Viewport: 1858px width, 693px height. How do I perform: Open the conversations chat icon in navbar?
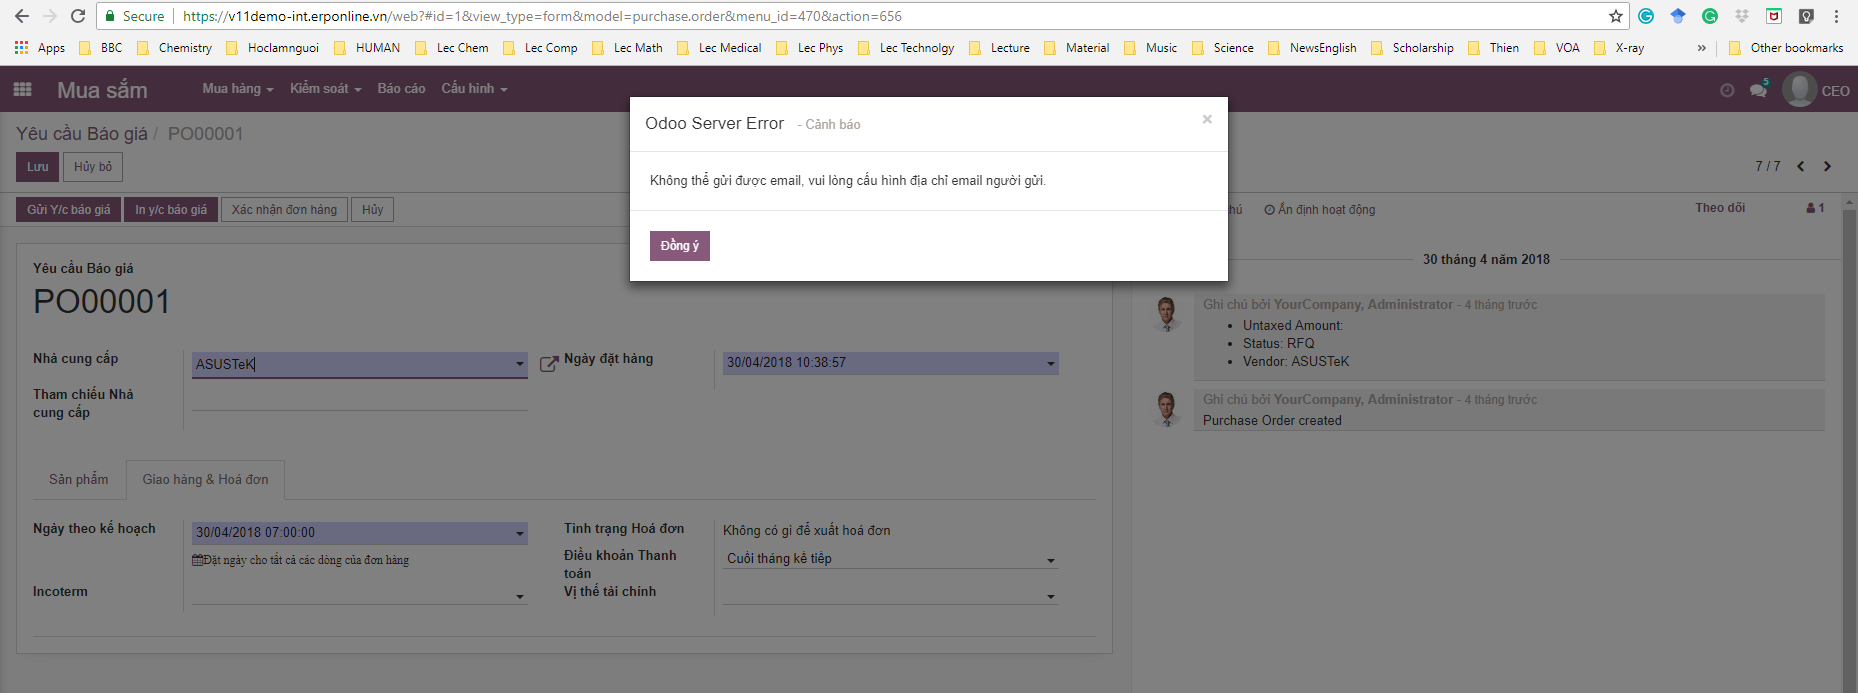tap(1758, 90)
